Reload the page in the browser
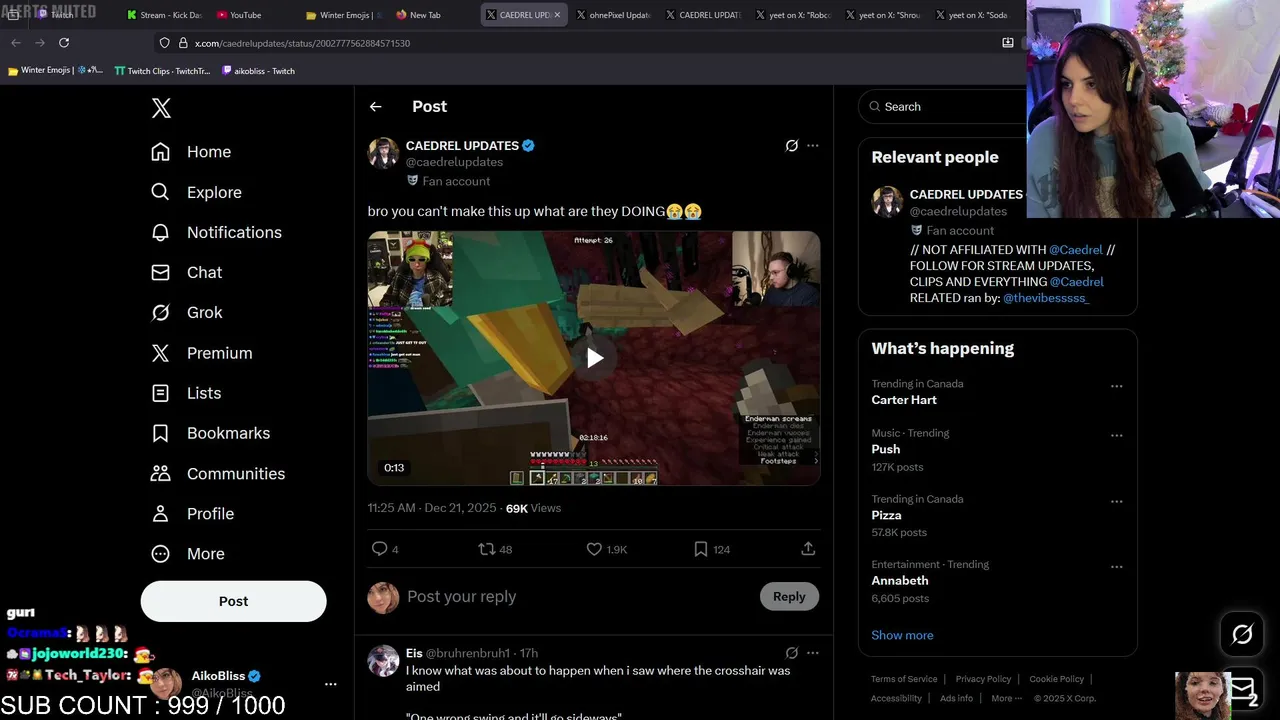Screen dimensions: 1280x720 pyautogui.click(x=64, y=43)
